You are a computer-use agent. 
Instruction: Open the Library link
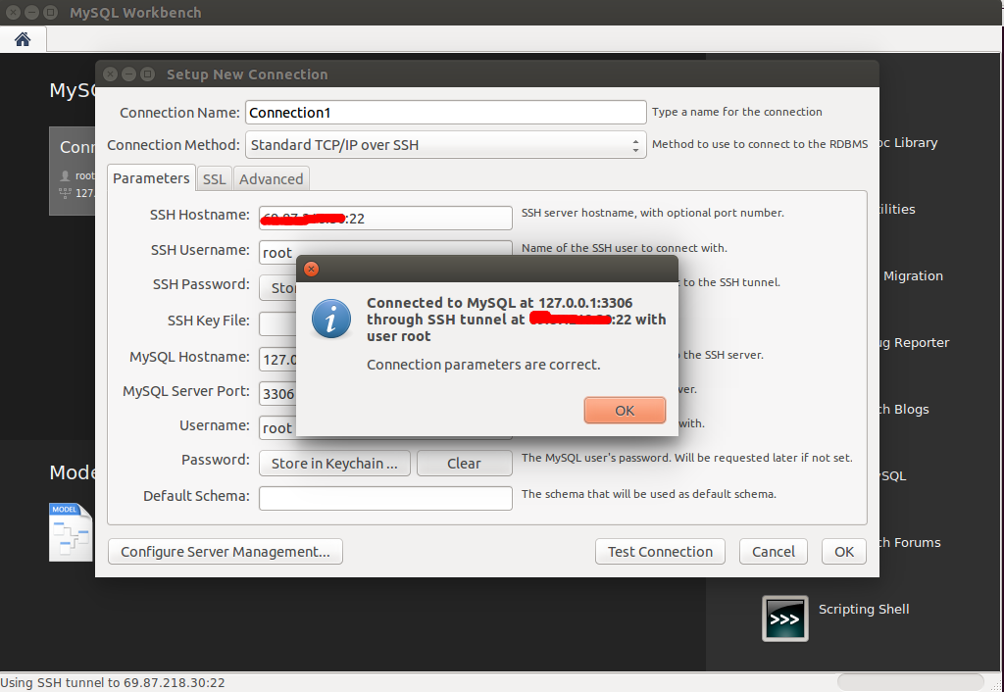coord(908,143)
